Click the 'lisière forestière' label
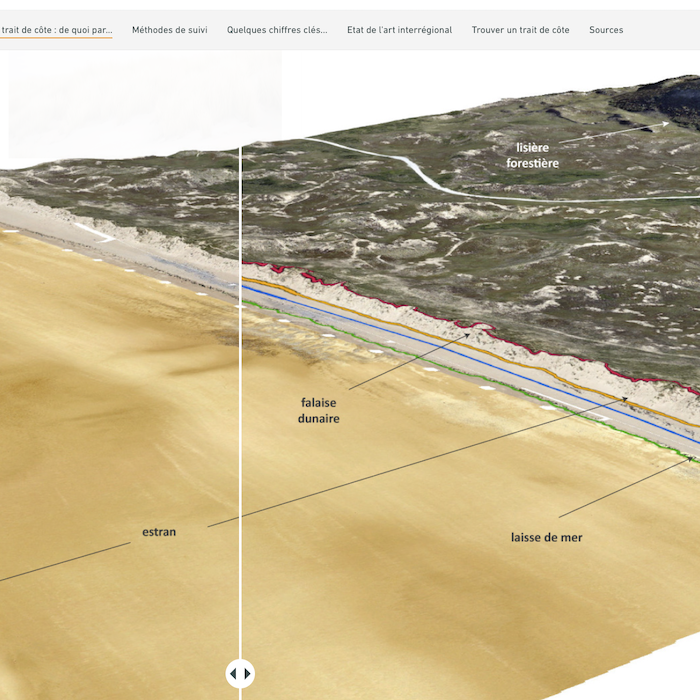This screenshot has width=700, height=700. click(532, 155)
